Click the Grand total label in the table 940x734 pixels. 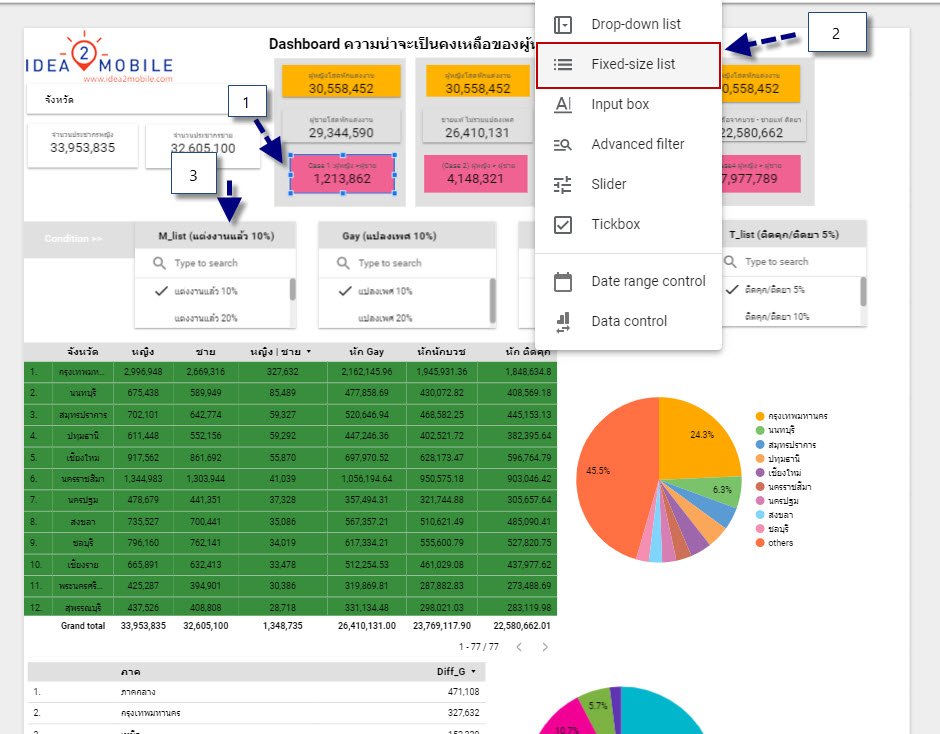(83, 626)
